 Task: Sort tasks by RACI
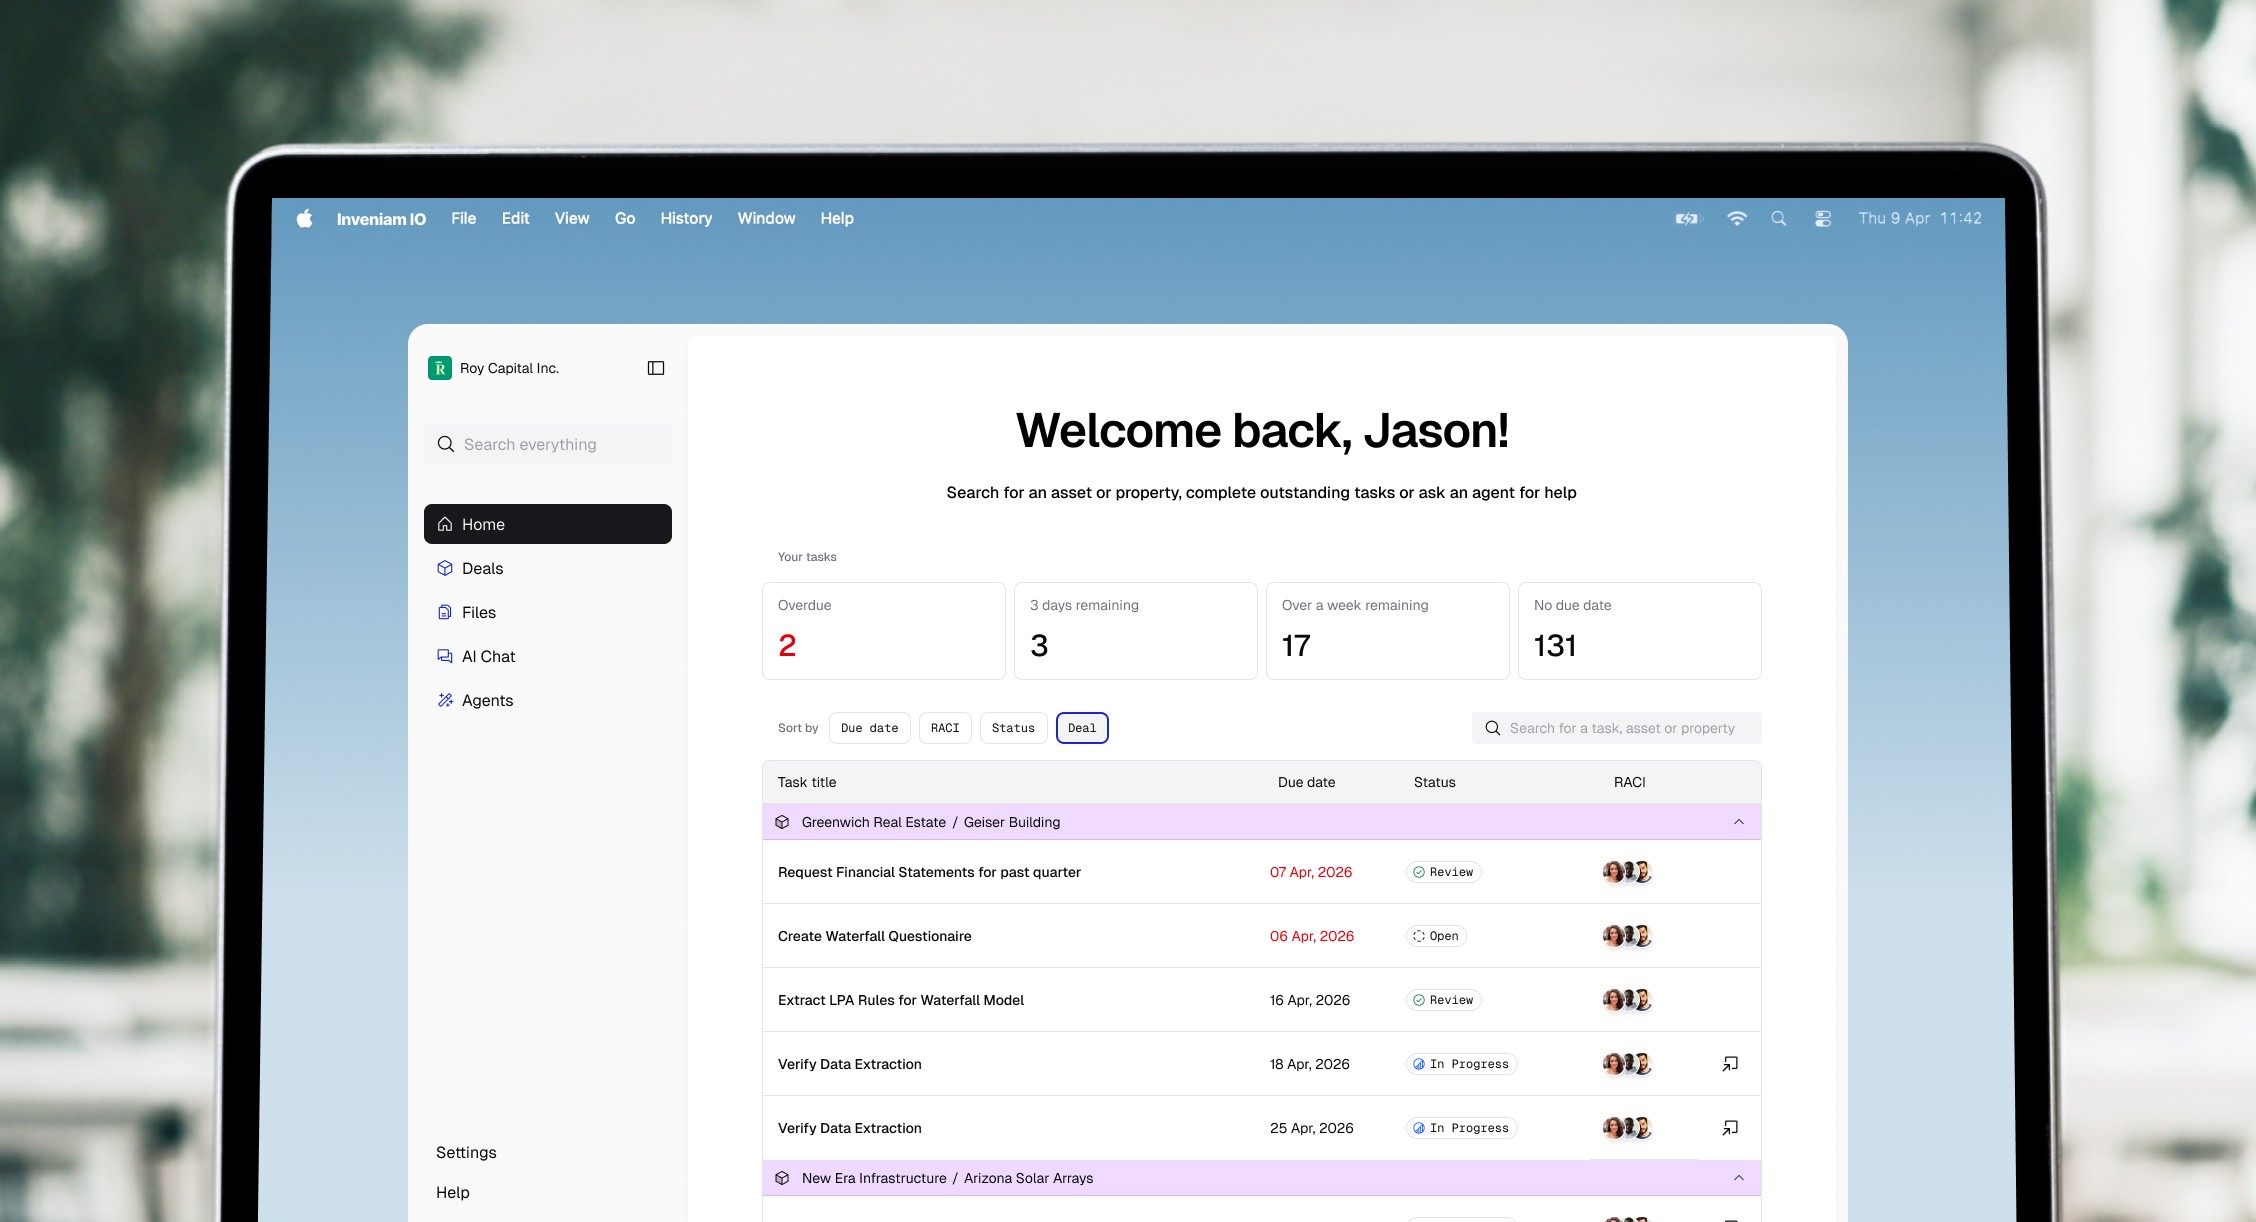pyautogui.click(x=944, y=728)
